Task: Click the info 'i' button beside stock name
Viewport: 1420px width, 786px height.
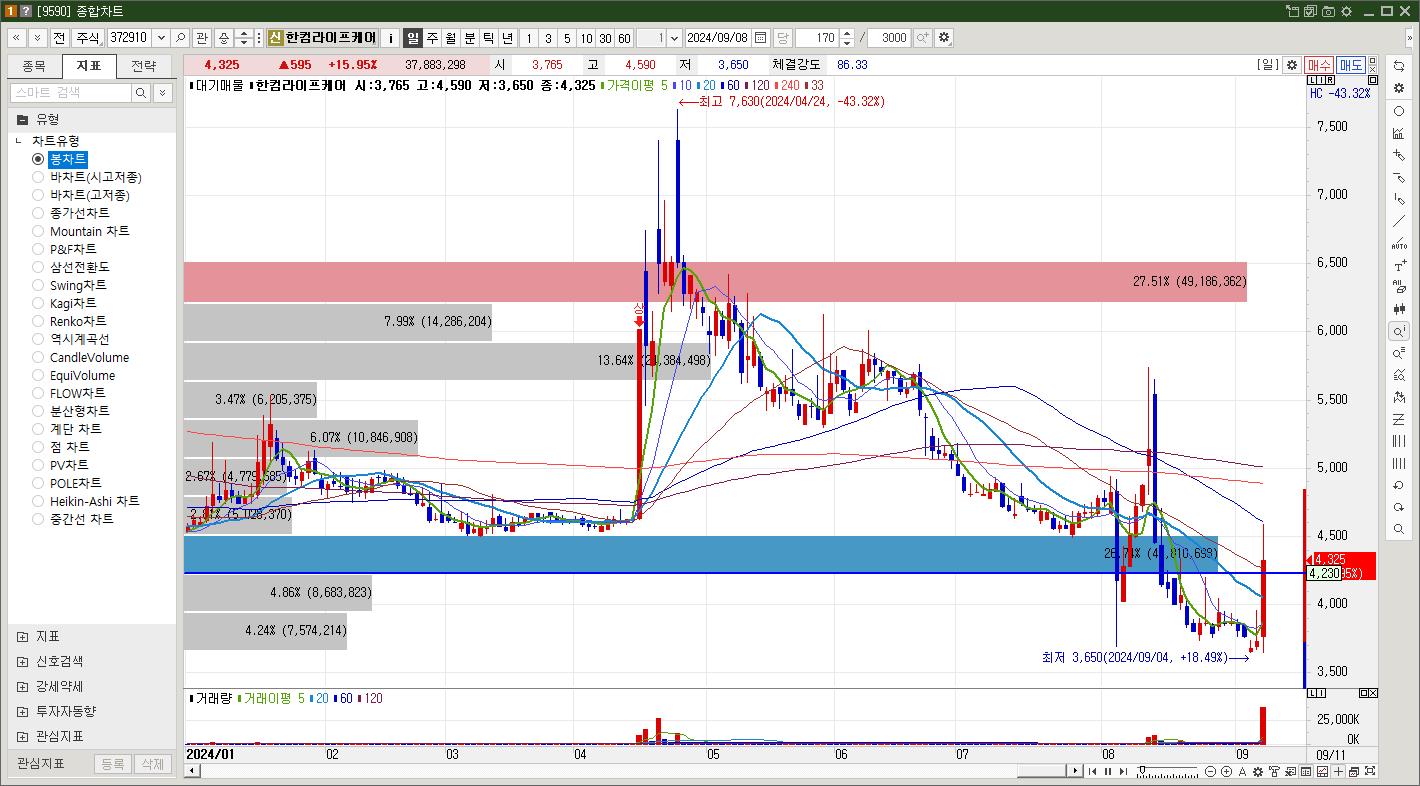Action: tap(391, 38)
